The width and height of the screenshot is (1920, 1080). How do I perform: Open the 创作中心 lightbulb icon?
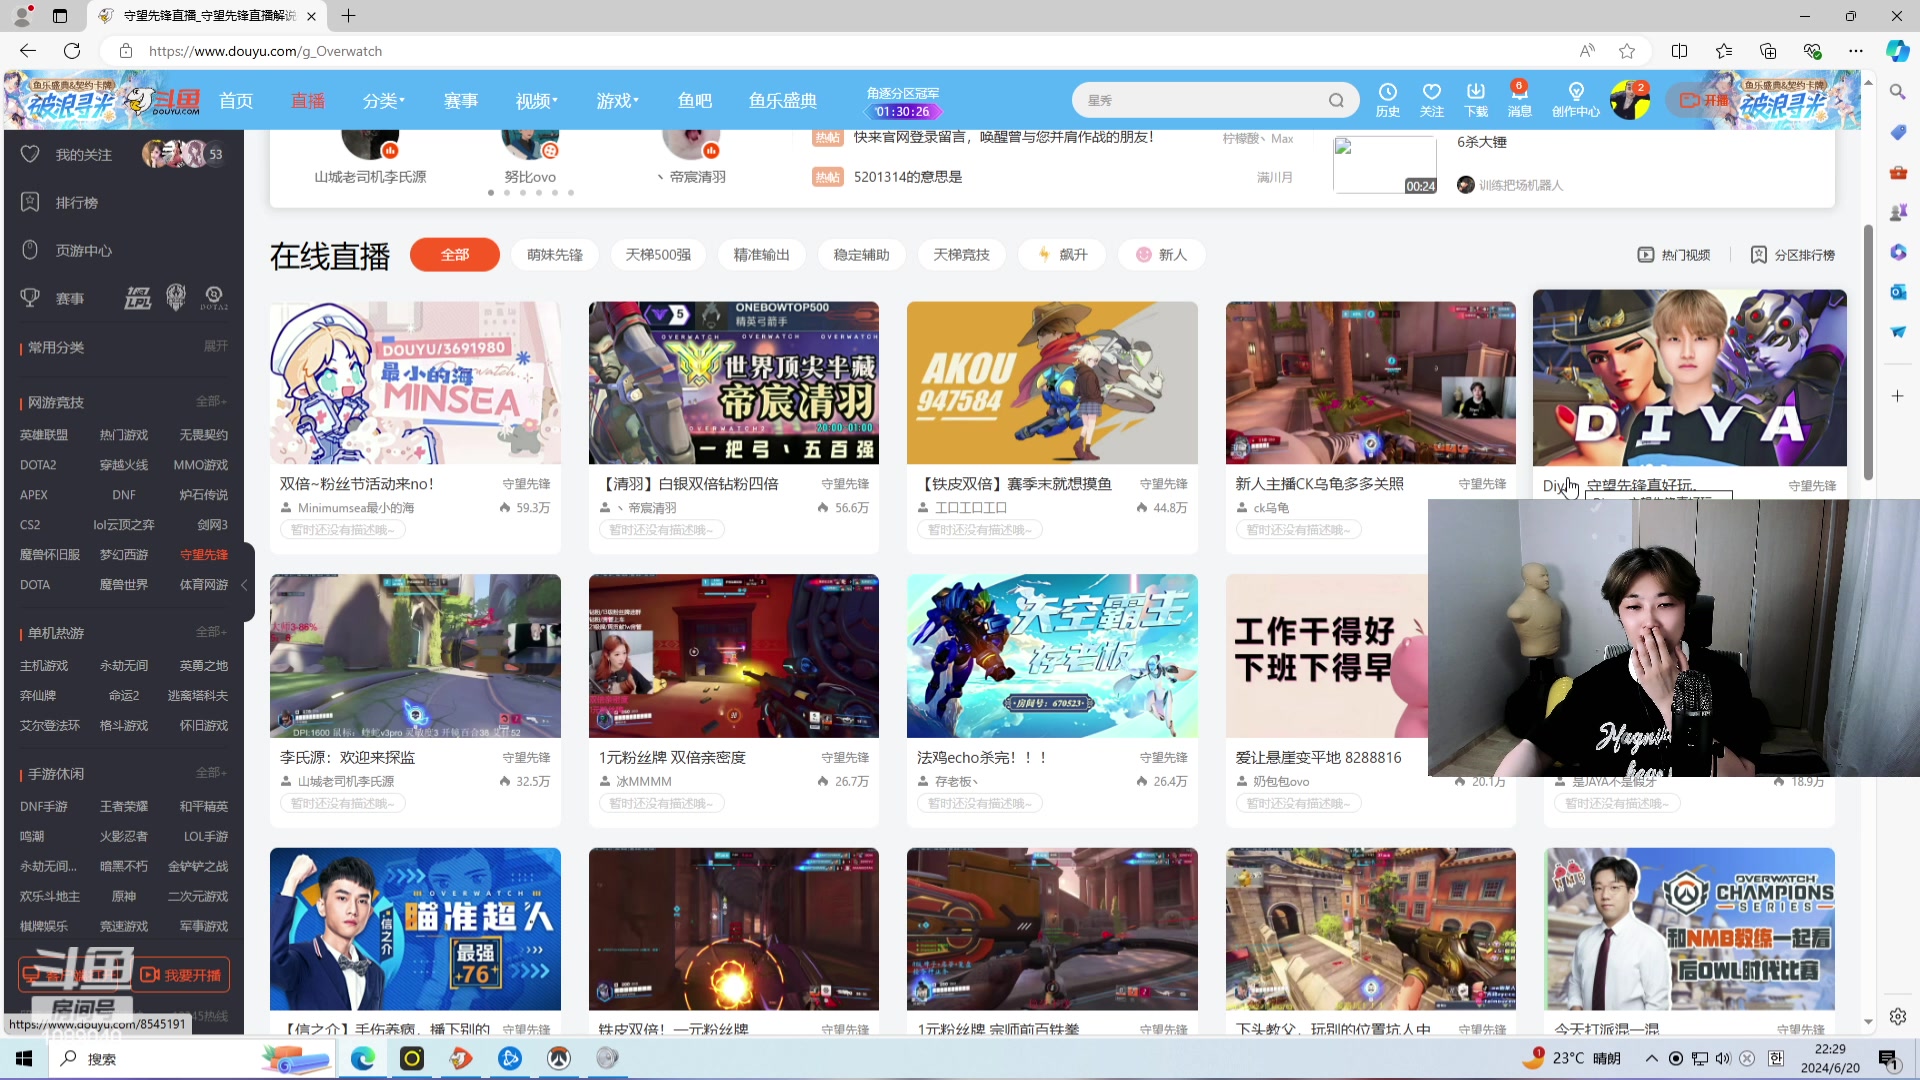1575,99
